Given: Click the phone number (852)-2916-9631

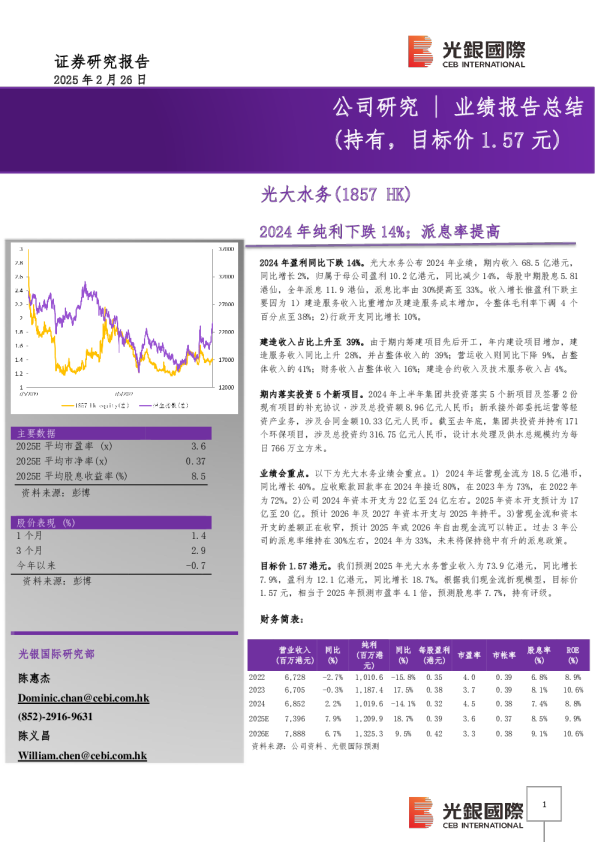Looking at the screenshot, I should point(55,717).
